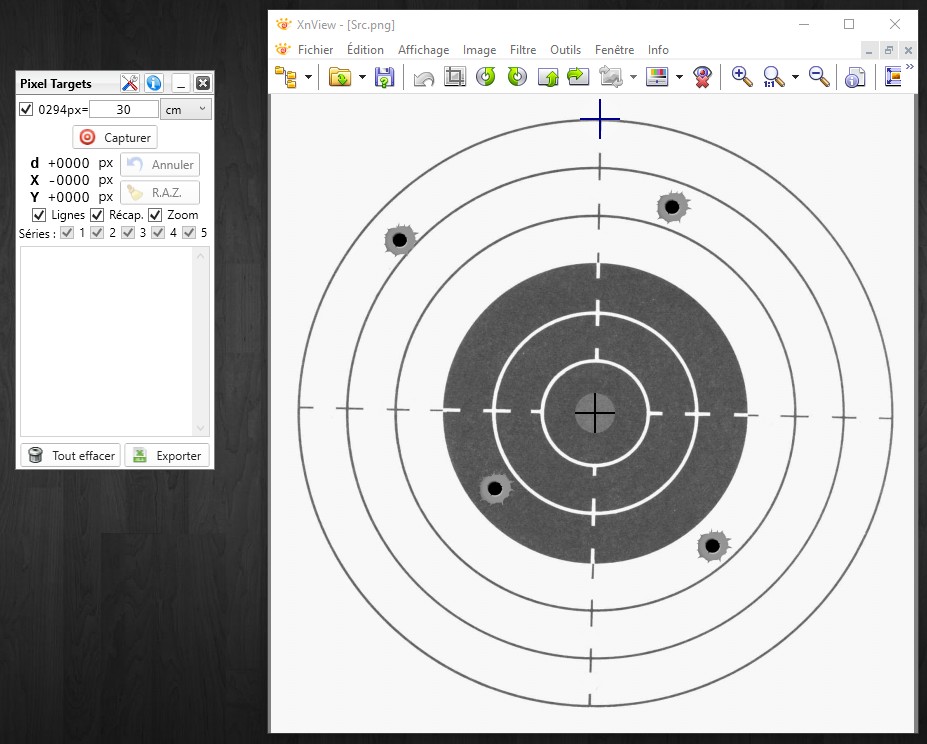Click the save floppy disk icon
This screenshot has height=744, width=927.
384,77
